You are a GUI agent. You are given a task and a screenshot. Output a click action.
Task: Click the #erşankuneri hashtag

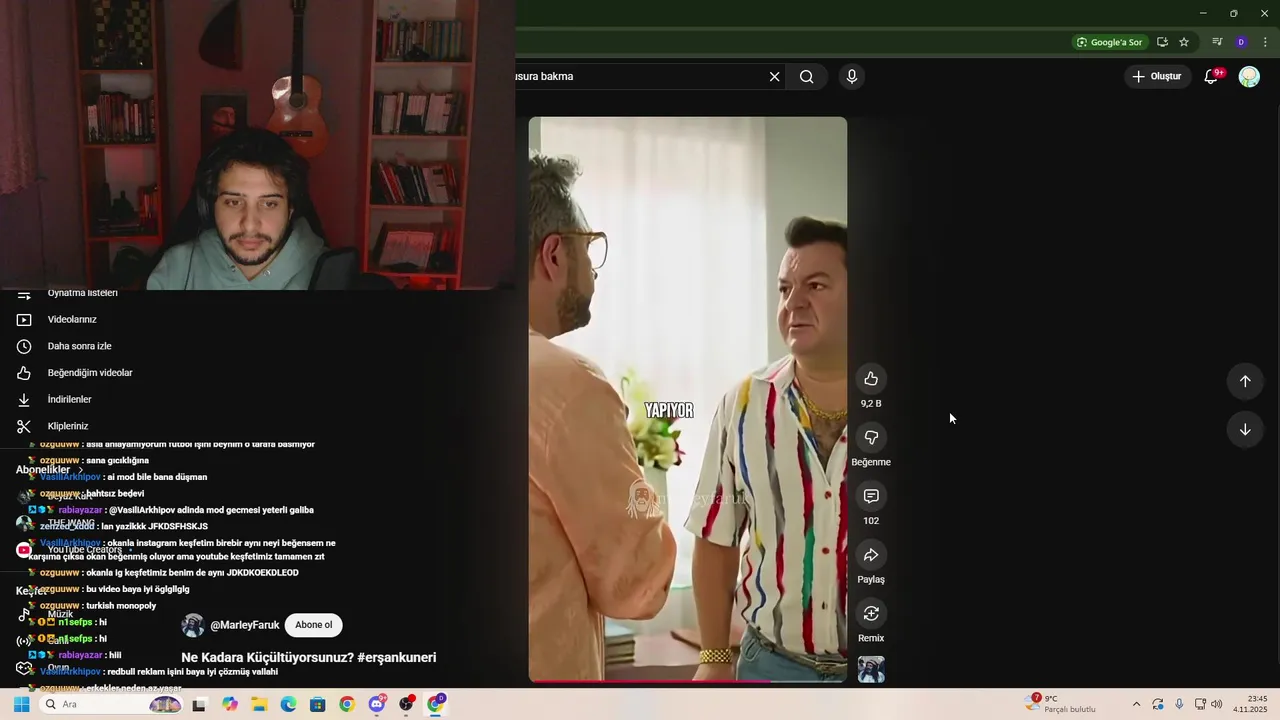[x=397, y=658]
